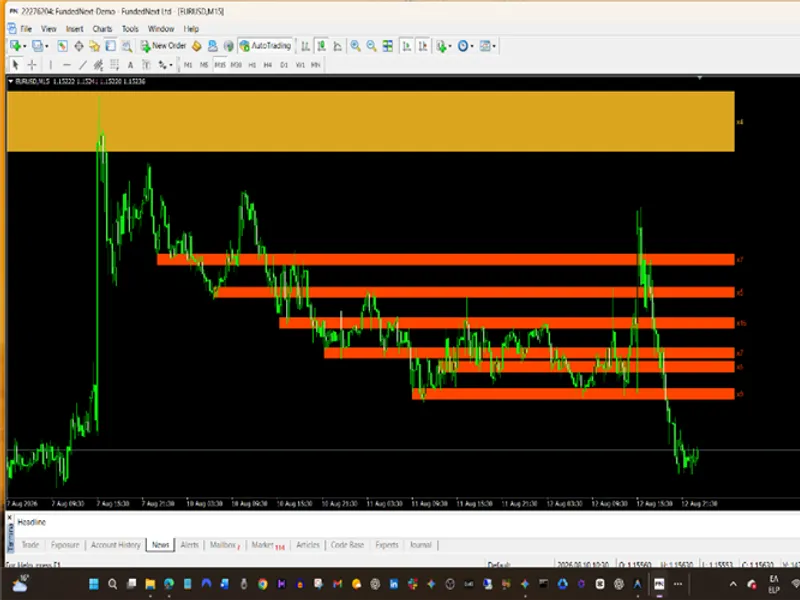
Task: Select the chart shift triangle marker
Action: pyautogui.click(x=699, y=78)
